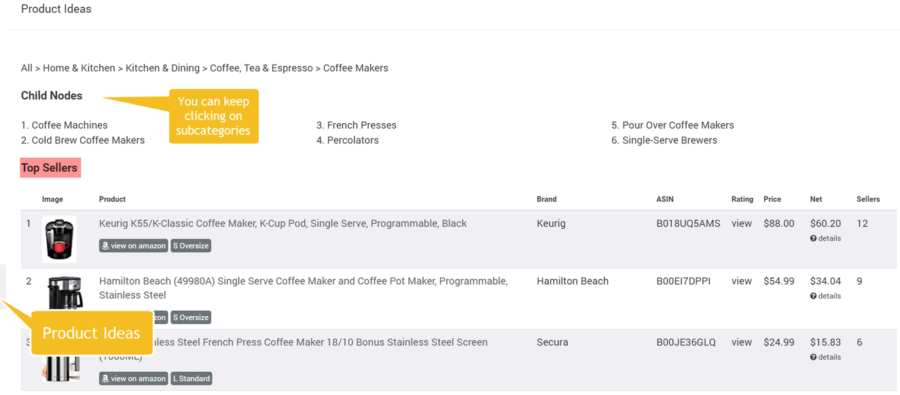The image size is (900, 395).
Task: Click the Product column header
Action: point(112,199)
